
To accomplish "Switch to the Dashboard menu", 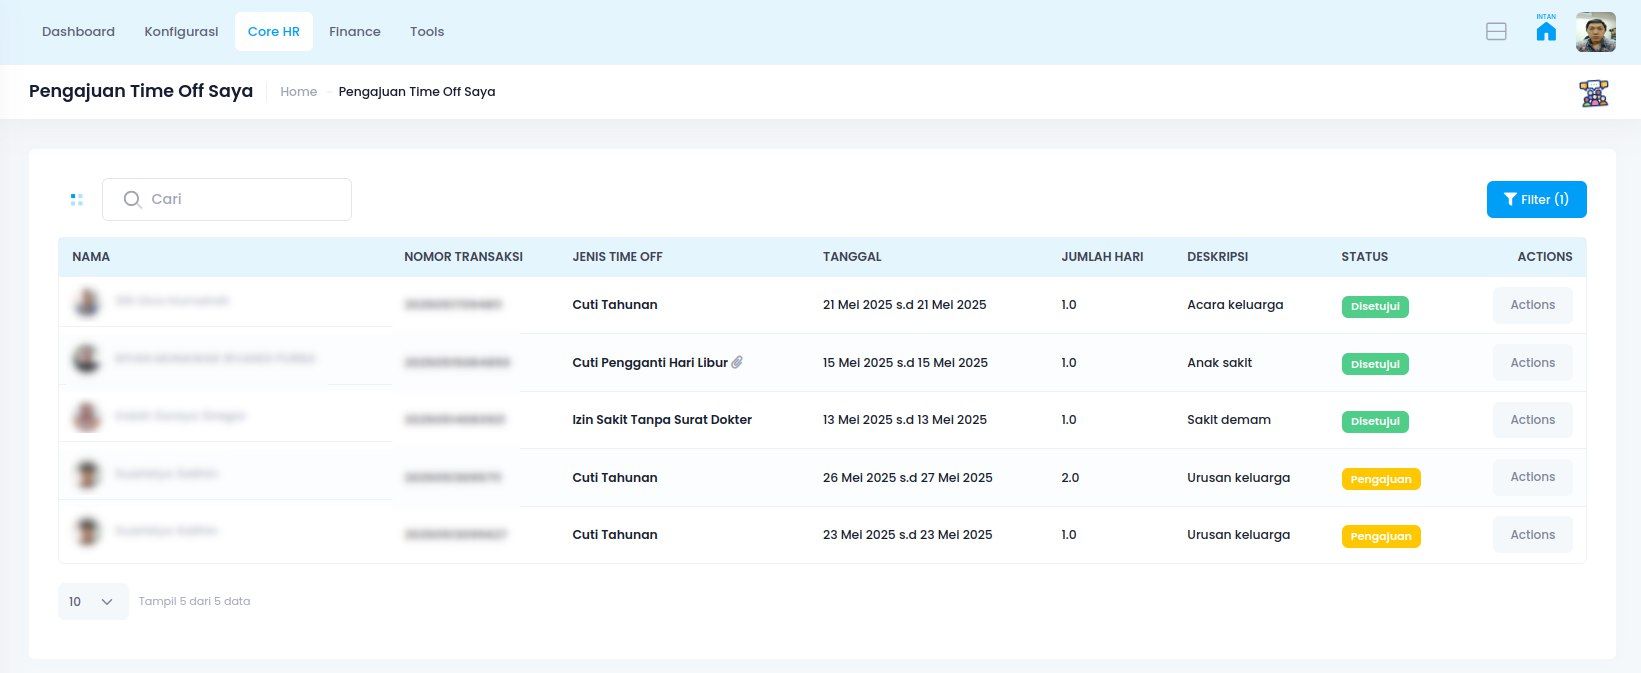I will point(78,32).
